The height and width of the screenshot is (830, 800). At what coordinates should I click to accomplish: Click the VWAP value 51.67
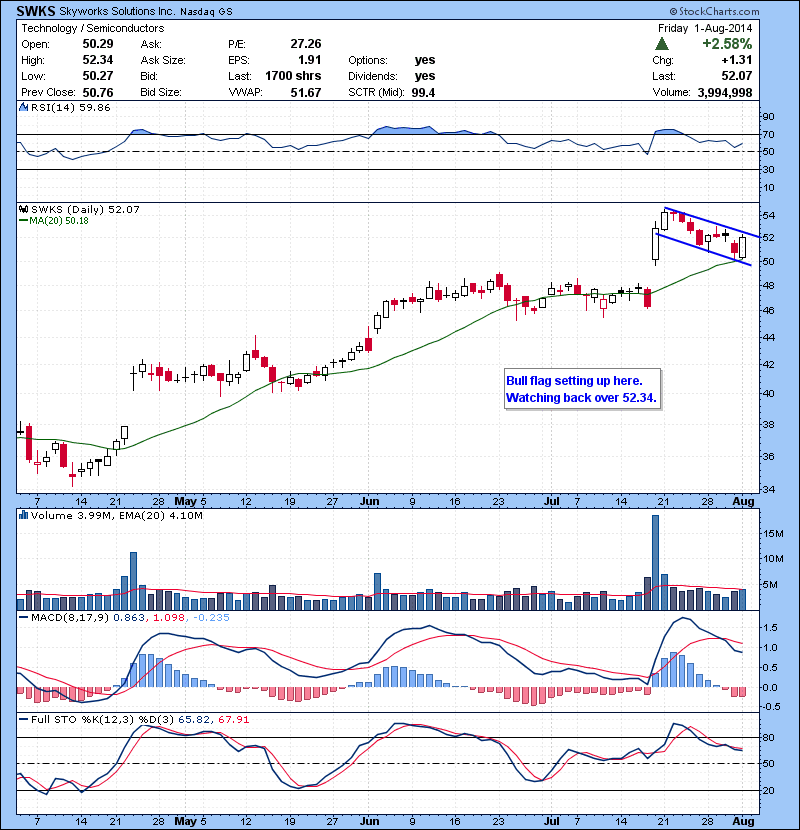click(305, 93)
